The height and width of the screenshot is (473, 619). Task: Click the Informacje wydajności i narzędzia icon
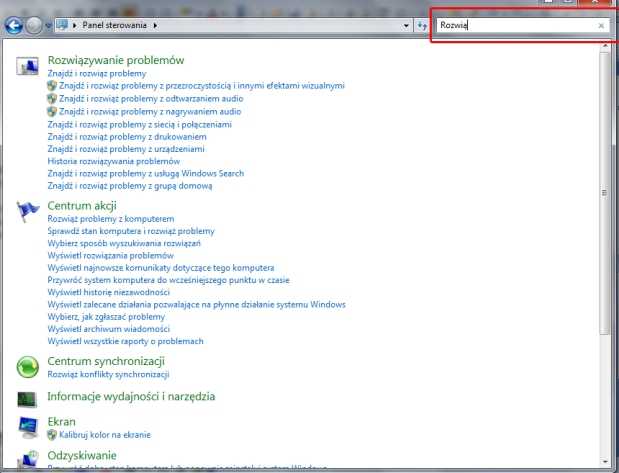28,398
